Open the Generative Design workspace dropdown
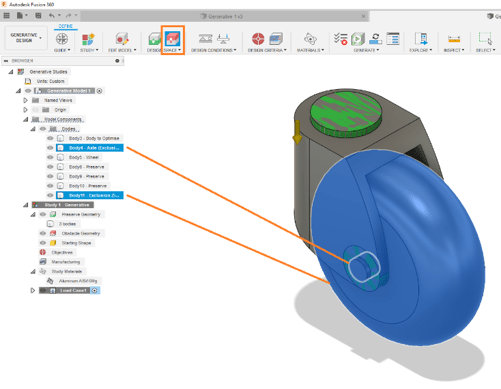This screenshot has width=501, height=389. (x=26, y=38)
